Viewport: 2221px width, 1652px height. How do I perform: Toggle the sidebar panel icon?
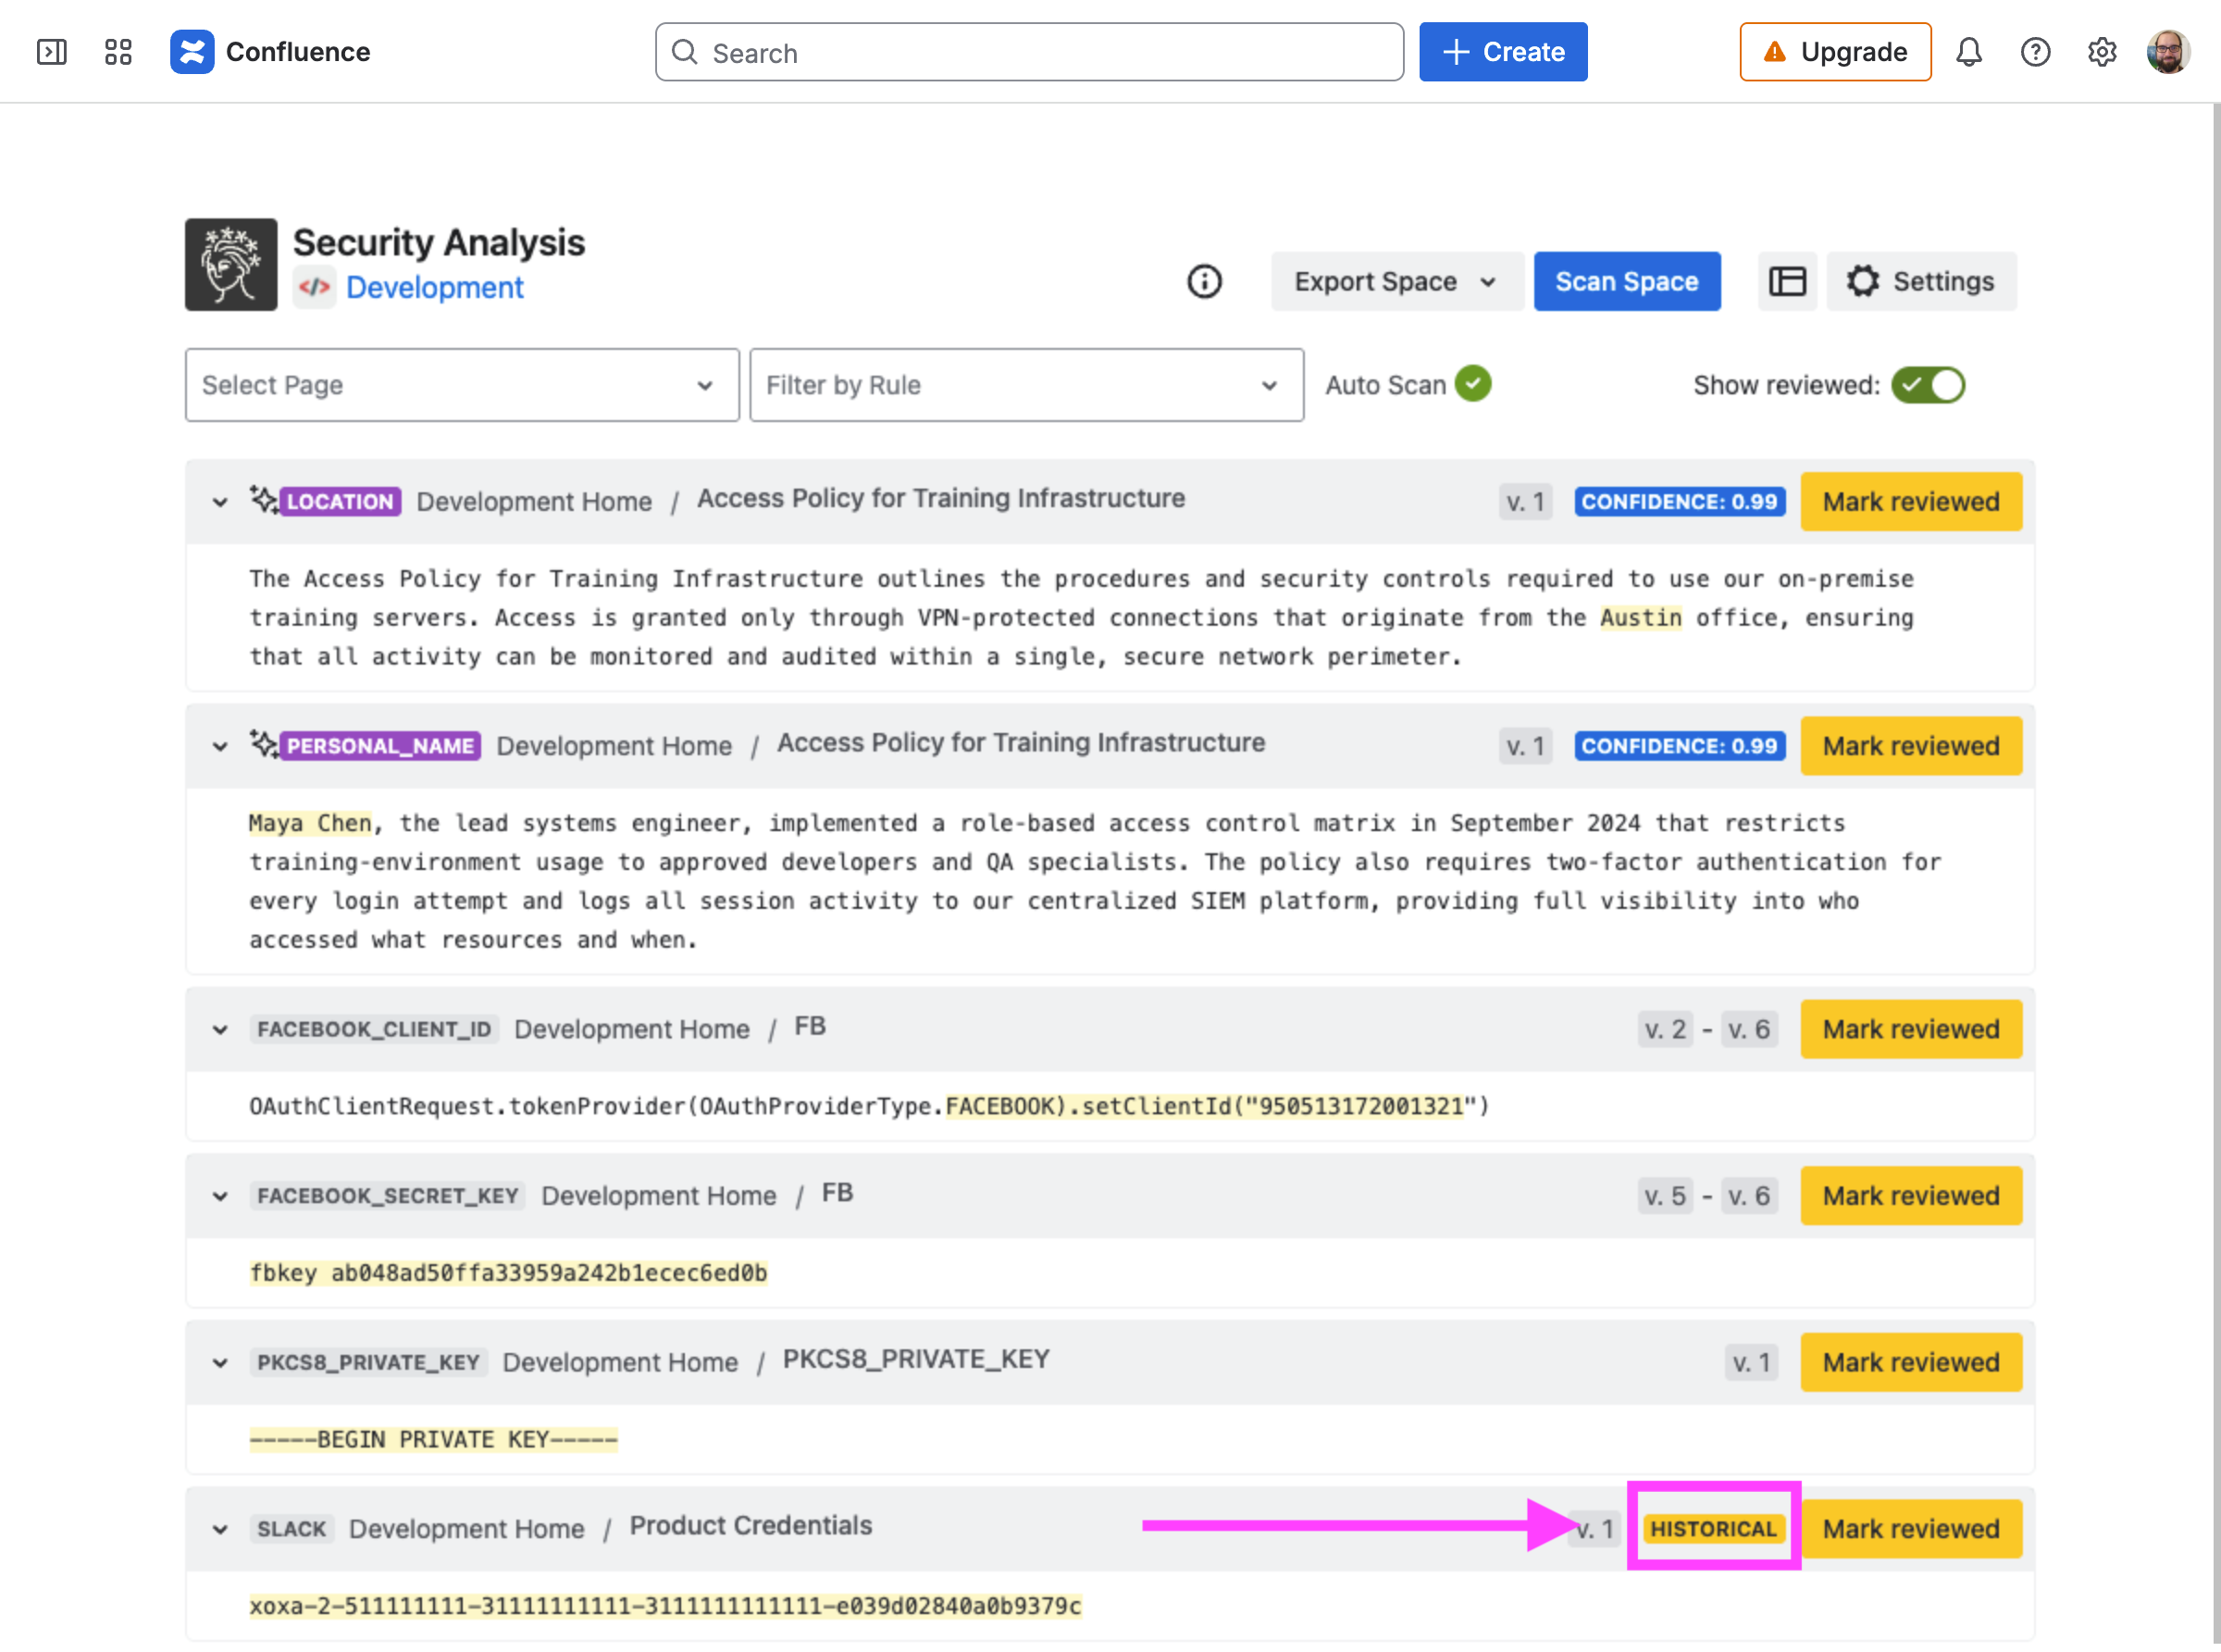[51, 52]
